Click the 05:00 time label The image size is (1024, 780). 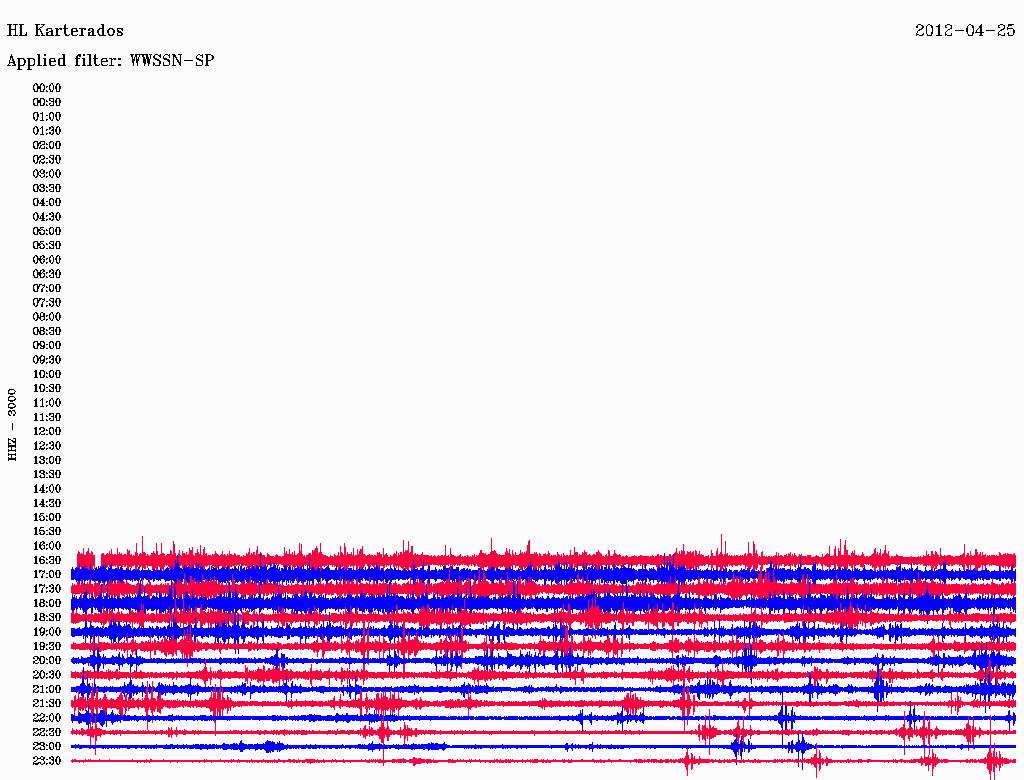coord(46,231)
